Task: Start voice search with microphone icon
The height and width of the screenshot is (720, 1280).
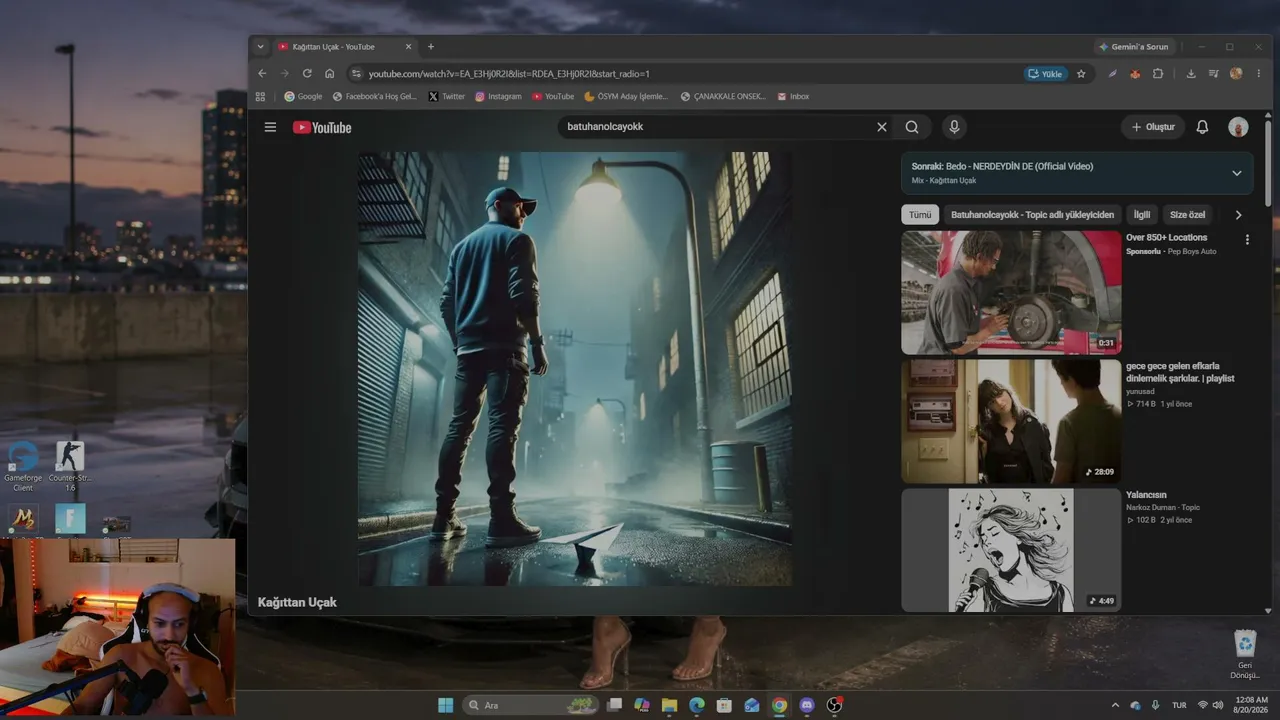Action: [x=954, y=127]
